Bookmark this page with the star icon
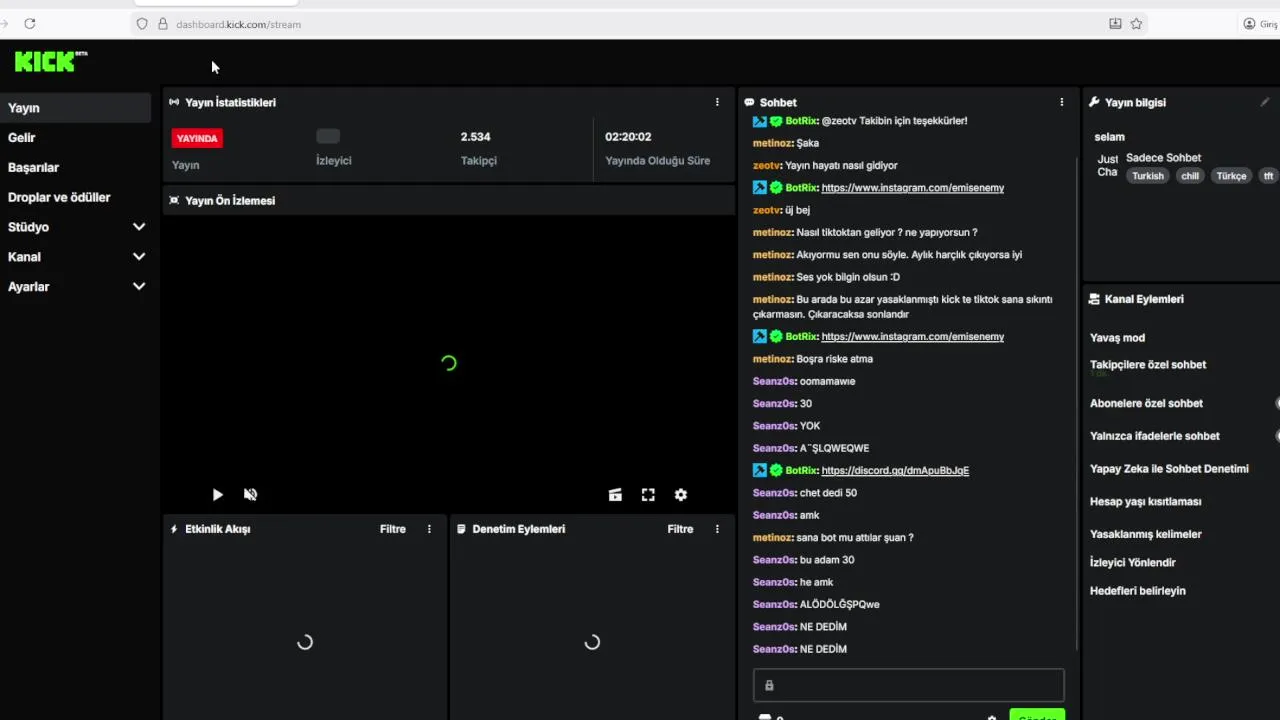This screenshot has width=1280, height=720. tap(1136, 23)
